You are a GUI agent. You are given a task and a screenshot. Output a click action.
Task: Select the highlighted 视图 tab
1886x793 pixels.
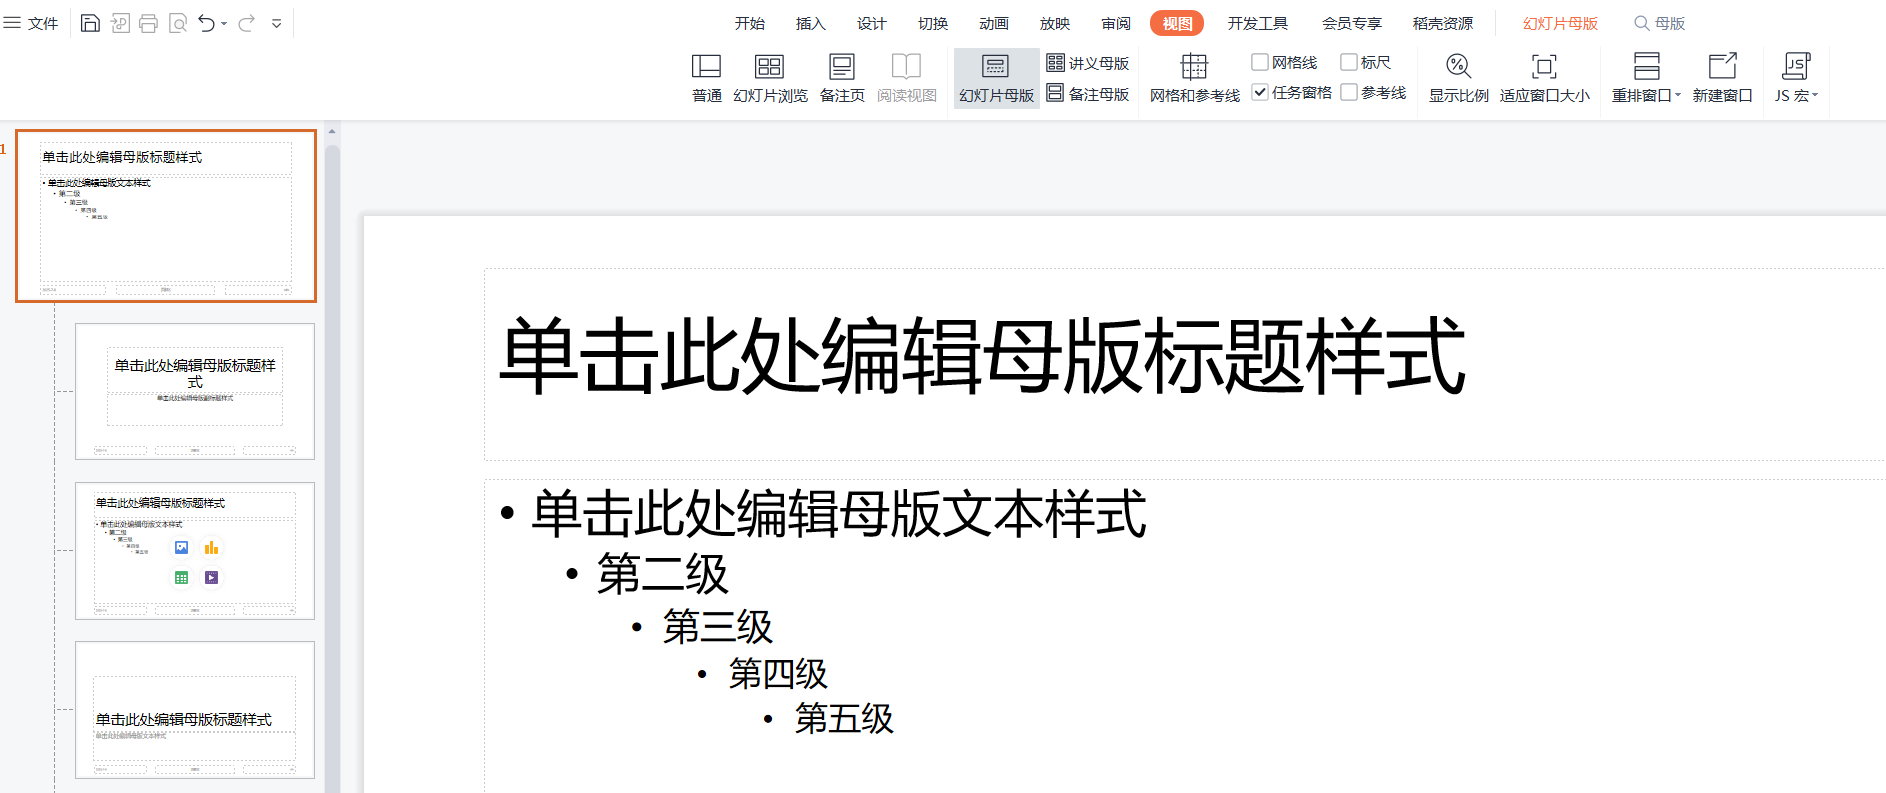[x=1177, y=23]
